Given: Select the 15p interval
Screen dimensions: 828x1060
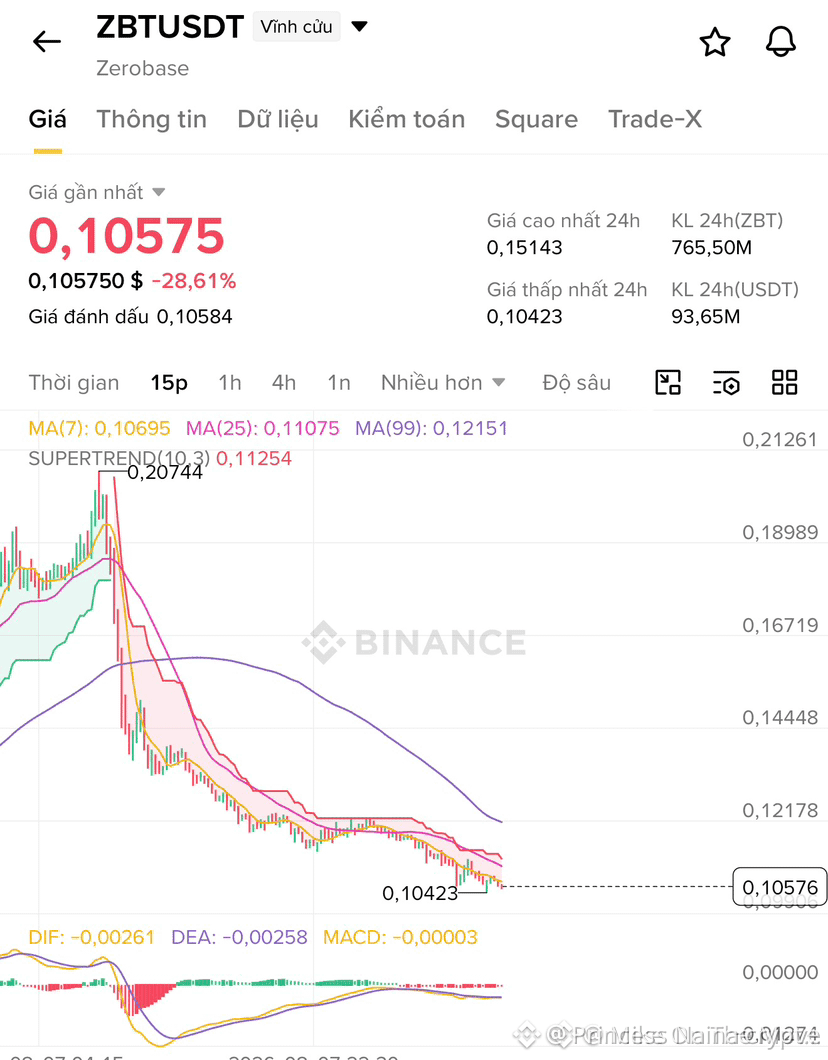Looking at the screenshot, I should (169, 383).
